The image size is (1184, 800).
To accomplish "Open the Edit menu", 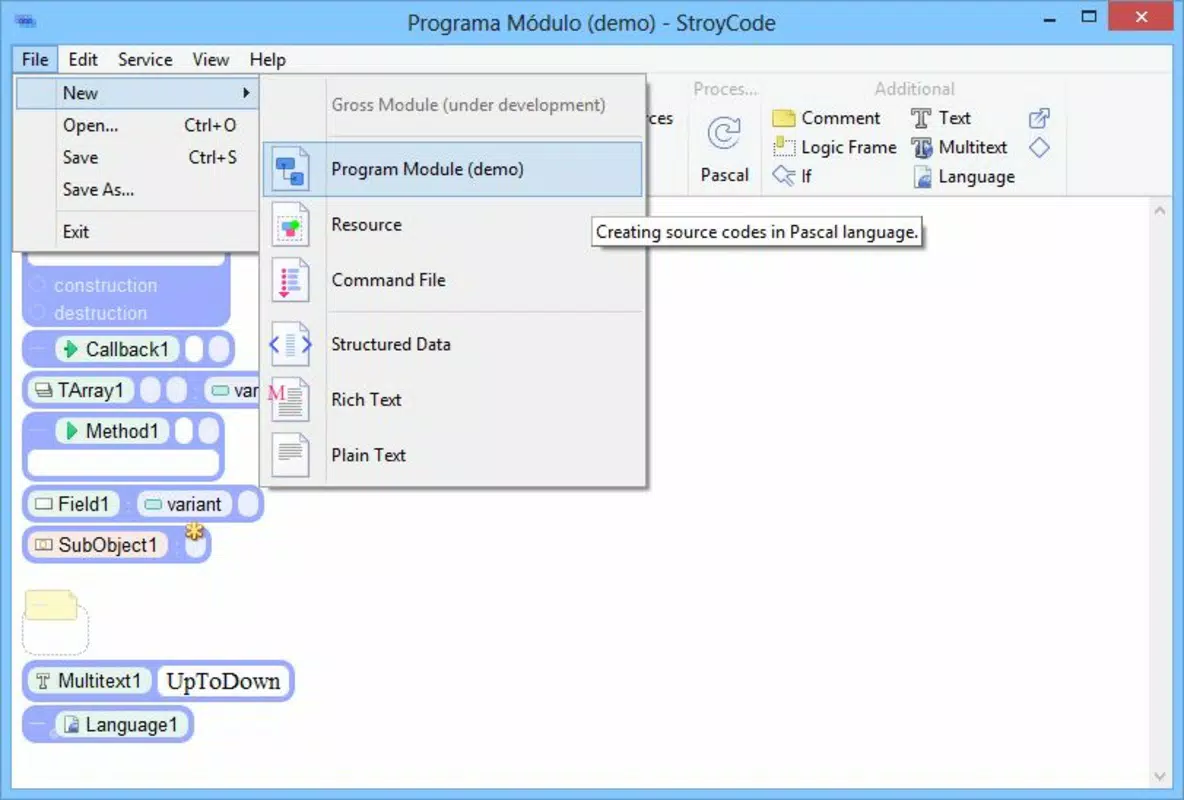I will tap(82, 60).
